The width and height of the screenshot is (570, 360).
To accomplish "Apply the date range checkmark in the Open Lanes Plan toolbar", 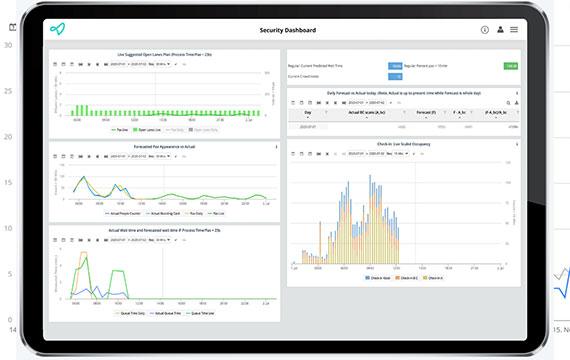I will 176,64.
